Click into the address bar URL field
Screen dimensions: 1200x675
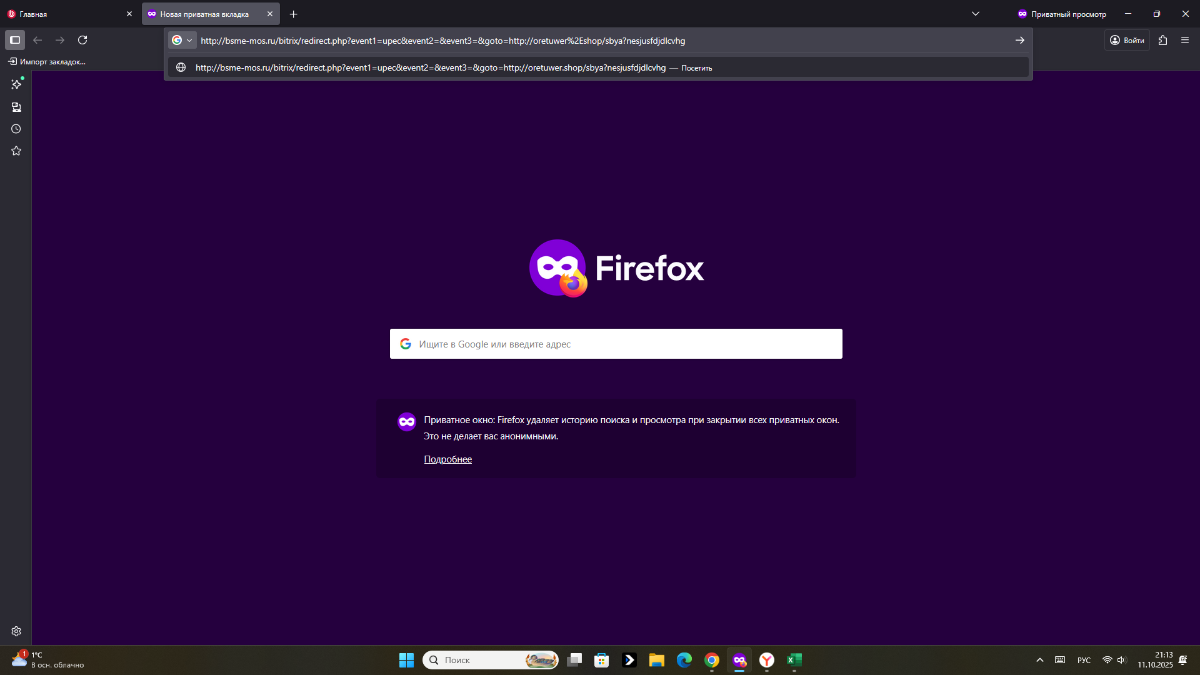click(600, 40)
